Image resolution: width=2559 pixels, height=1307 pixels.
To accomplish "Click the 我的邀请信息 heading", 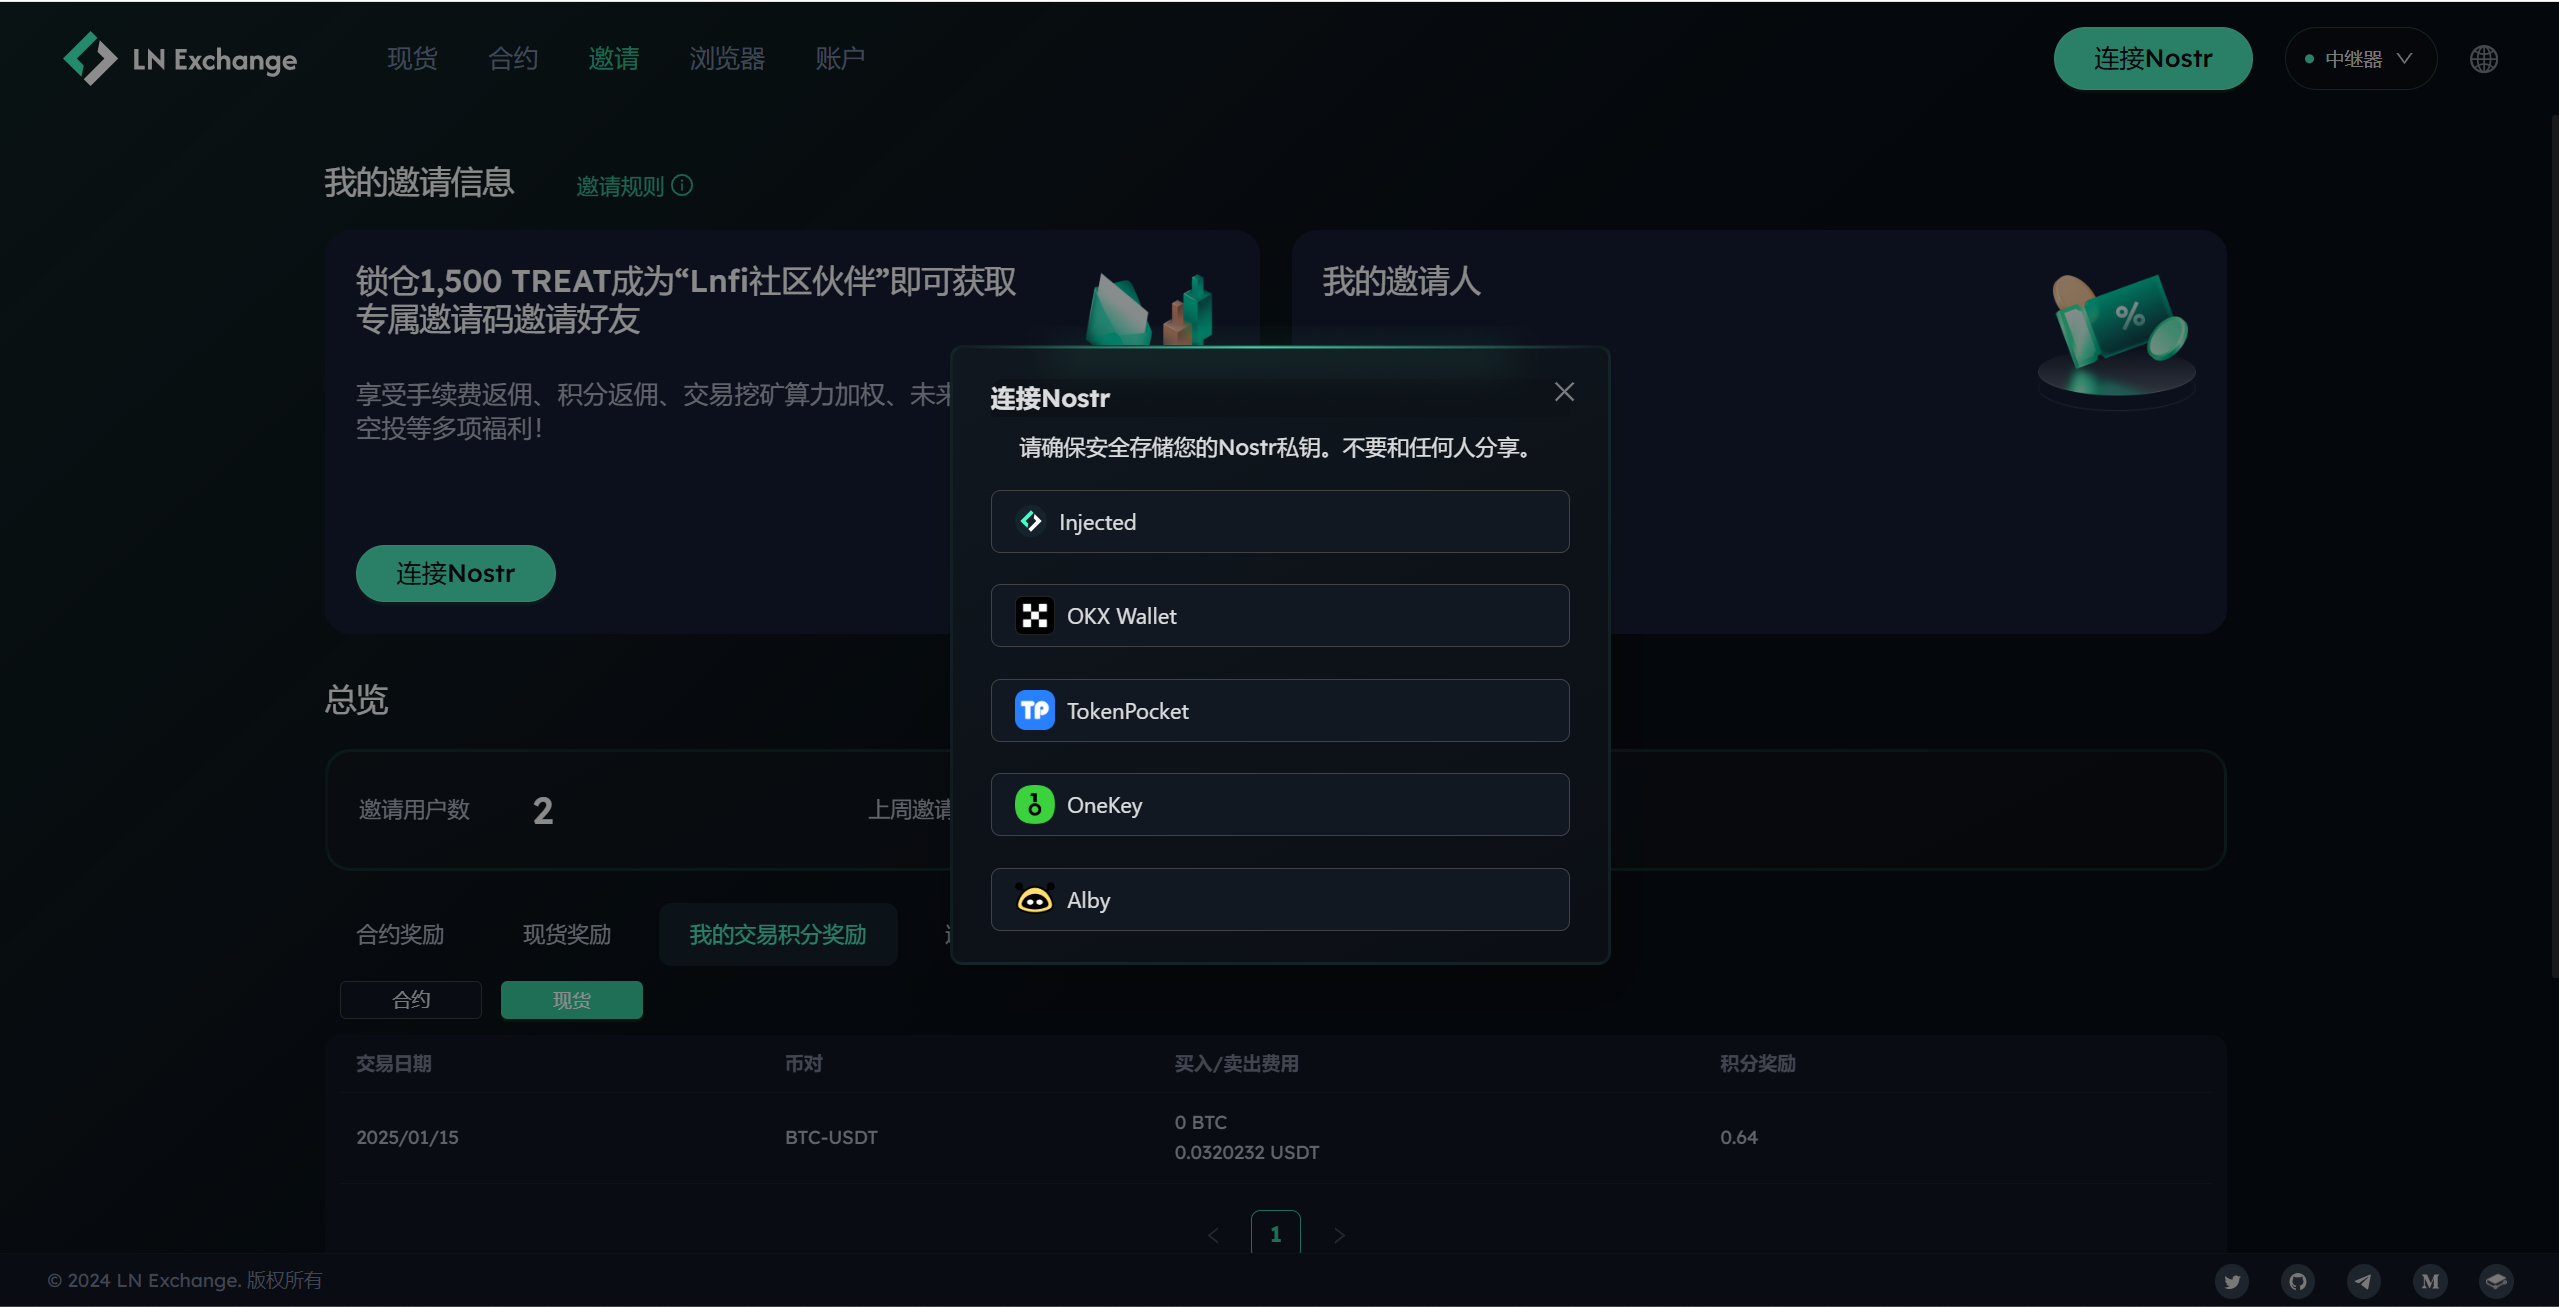I will pos(419,183).
